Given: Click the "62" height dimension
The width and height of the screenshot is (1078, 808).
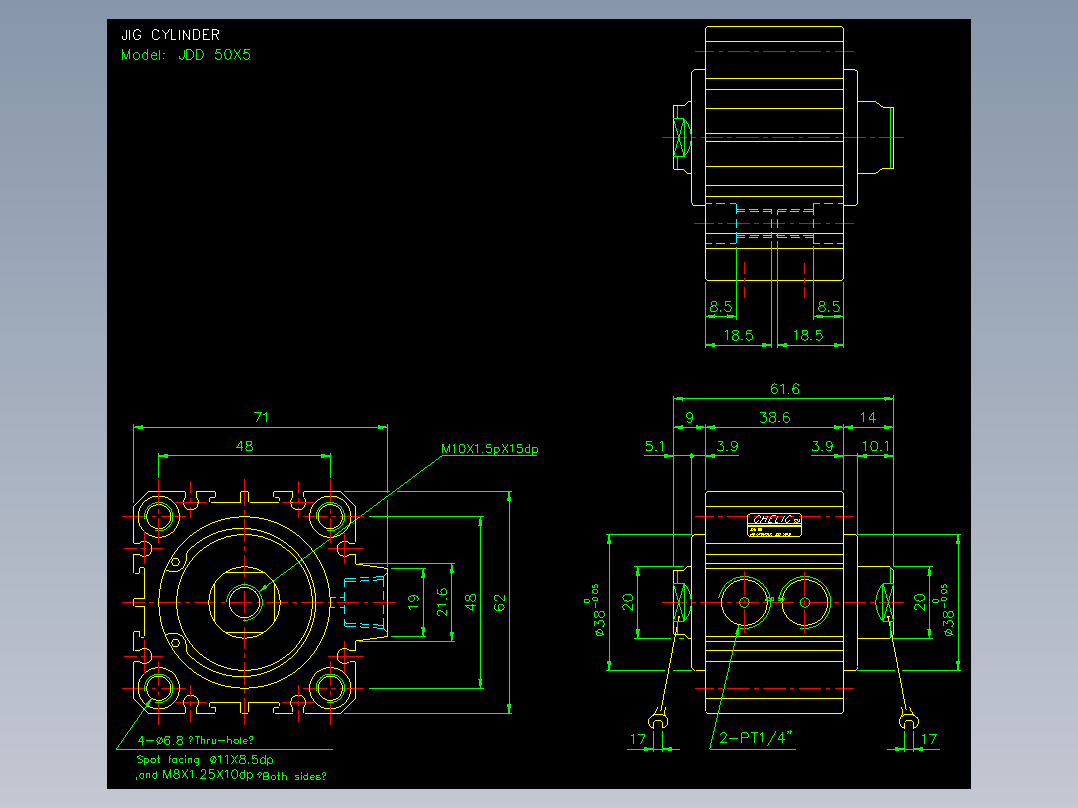Looking at the screenshot, I should click(500, 602).
